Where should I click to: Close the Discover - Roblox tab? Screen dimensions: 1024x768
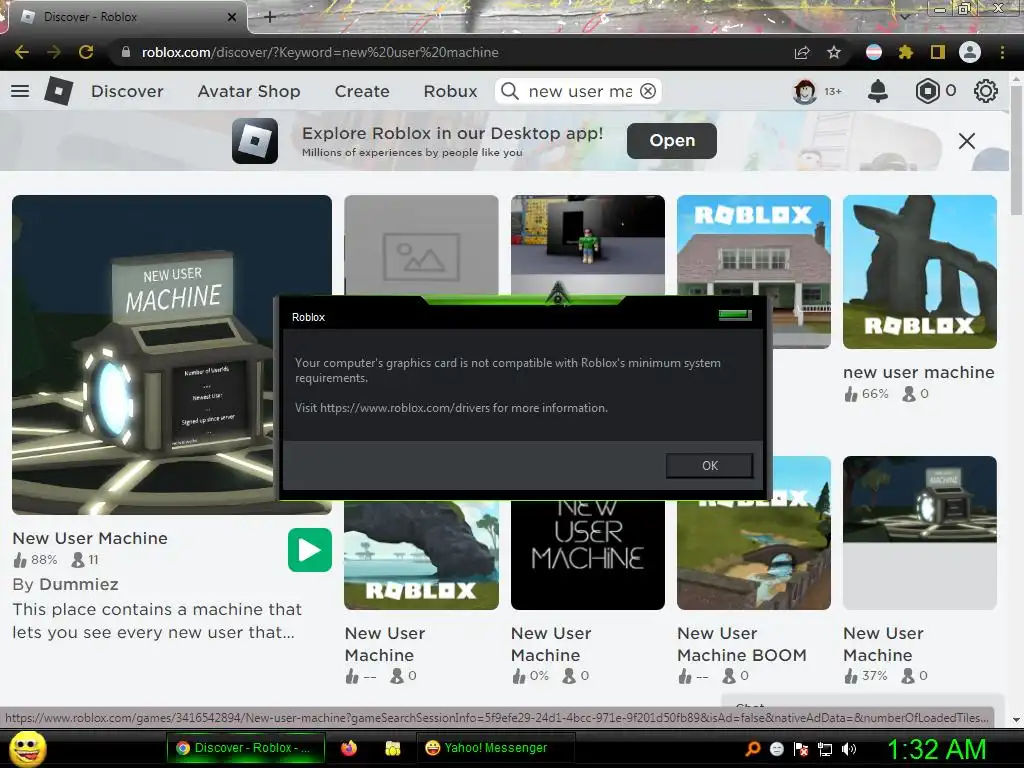pos(231,17)
